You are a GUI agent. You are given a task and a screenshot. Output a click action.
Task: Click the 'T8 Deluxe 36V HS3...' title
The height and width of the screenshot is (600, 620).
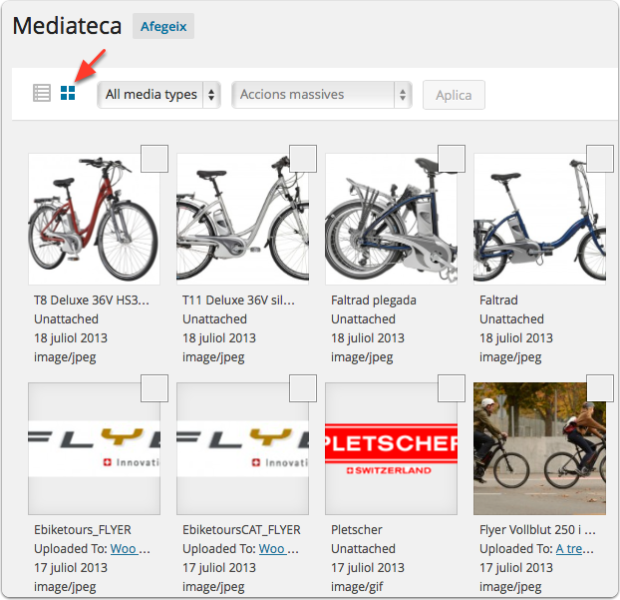coord(92,300)
